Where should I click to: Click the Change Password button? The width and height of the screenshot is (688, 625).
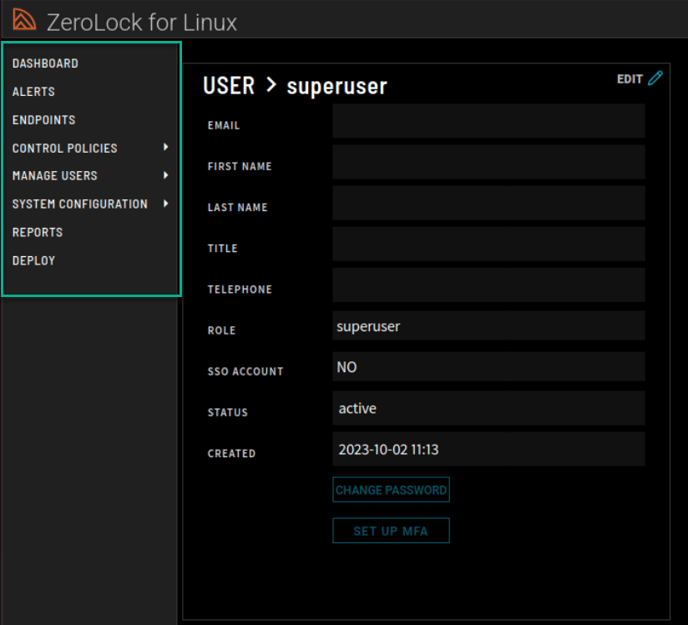[391, 489]
